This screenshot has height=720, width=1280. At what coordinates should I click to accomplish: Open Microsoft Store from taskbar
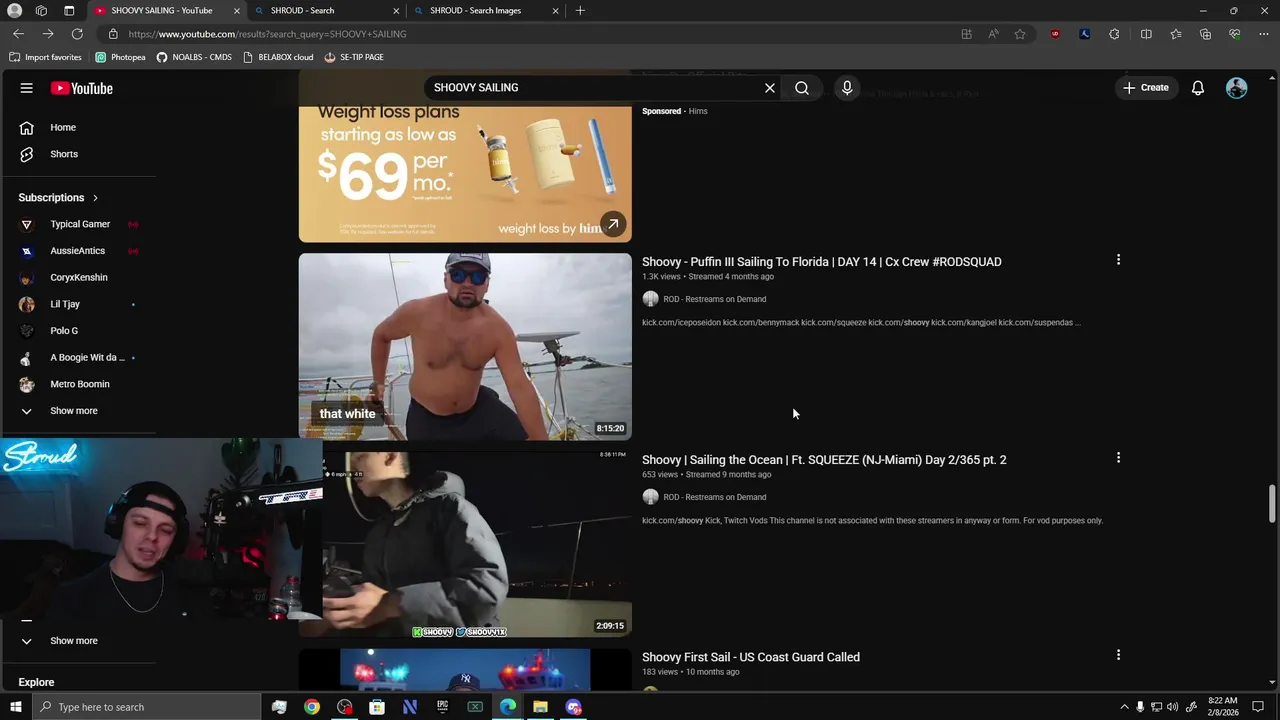(x=377, y=707)
